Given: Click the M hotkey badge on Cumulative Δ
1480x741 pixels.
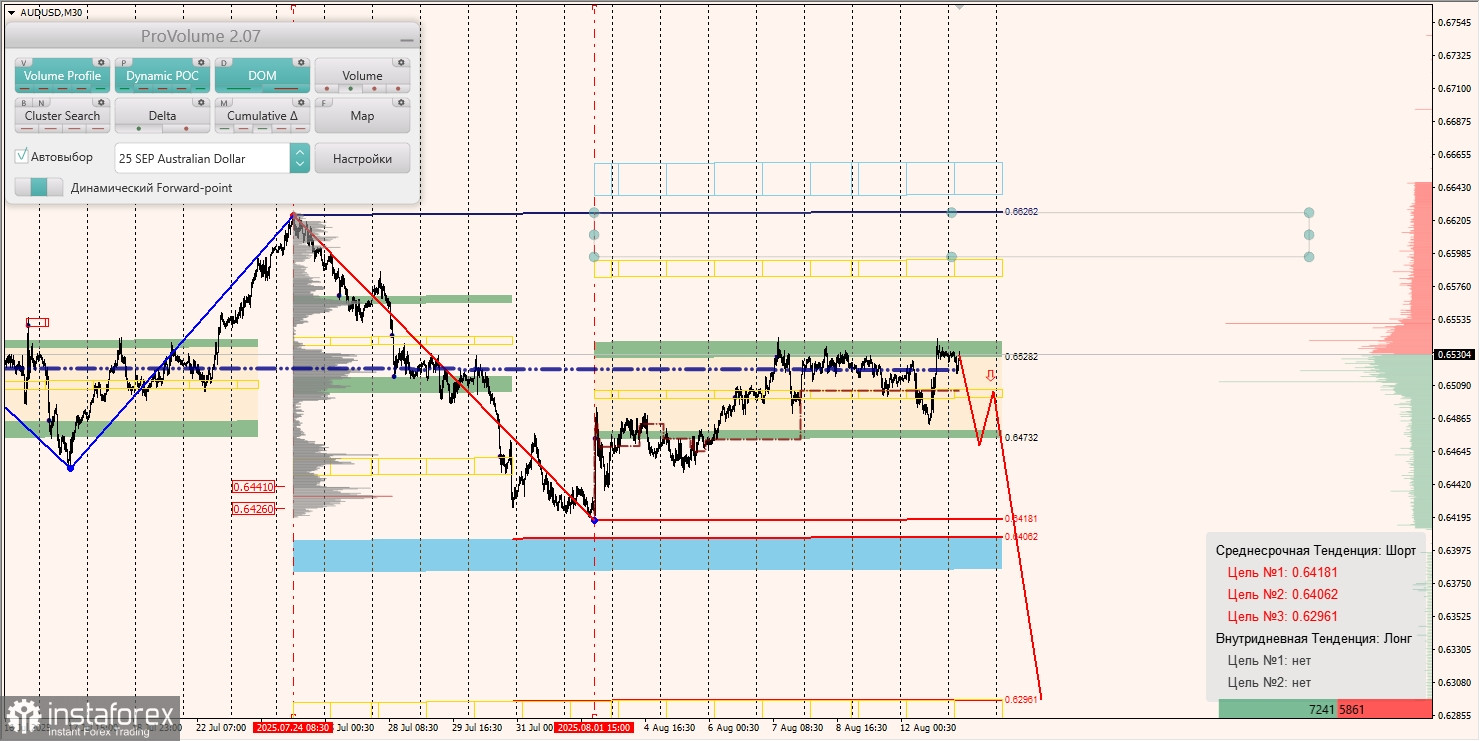Looking at the screenshot, I should coord(224,102).
